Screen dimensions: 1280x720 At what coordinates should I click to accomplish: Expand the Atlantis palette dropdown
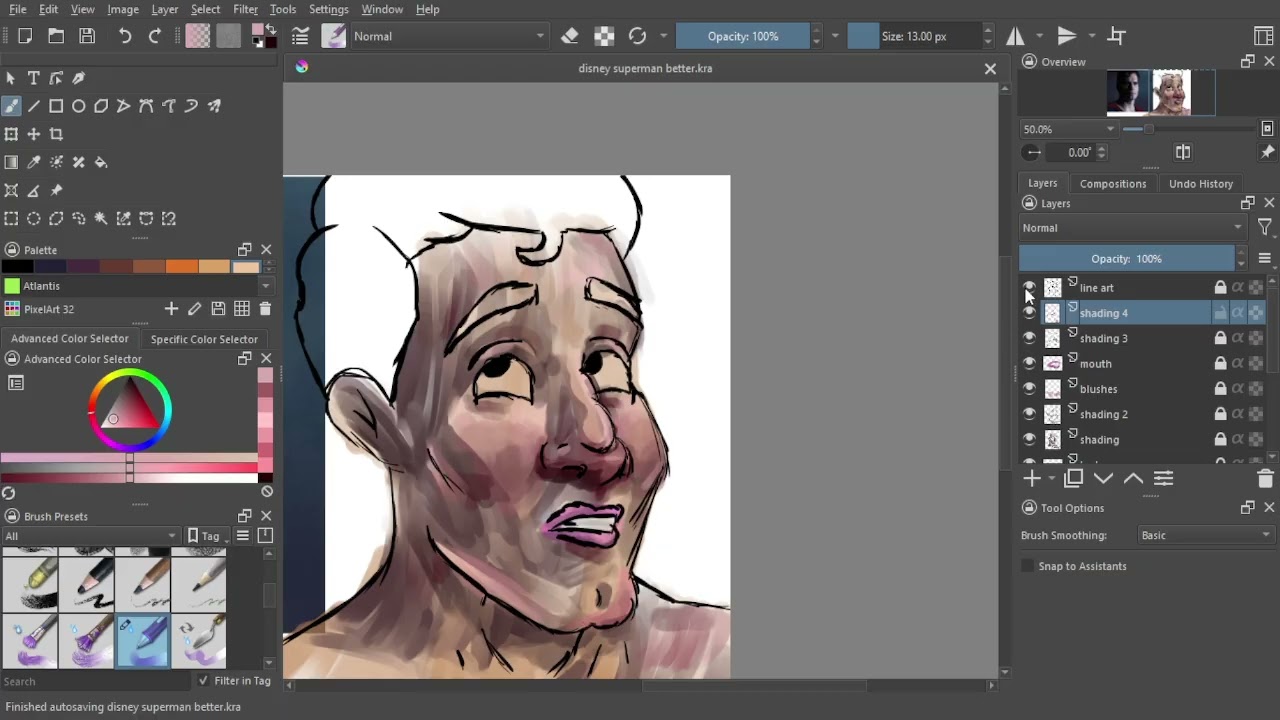[x=266, y=286]
